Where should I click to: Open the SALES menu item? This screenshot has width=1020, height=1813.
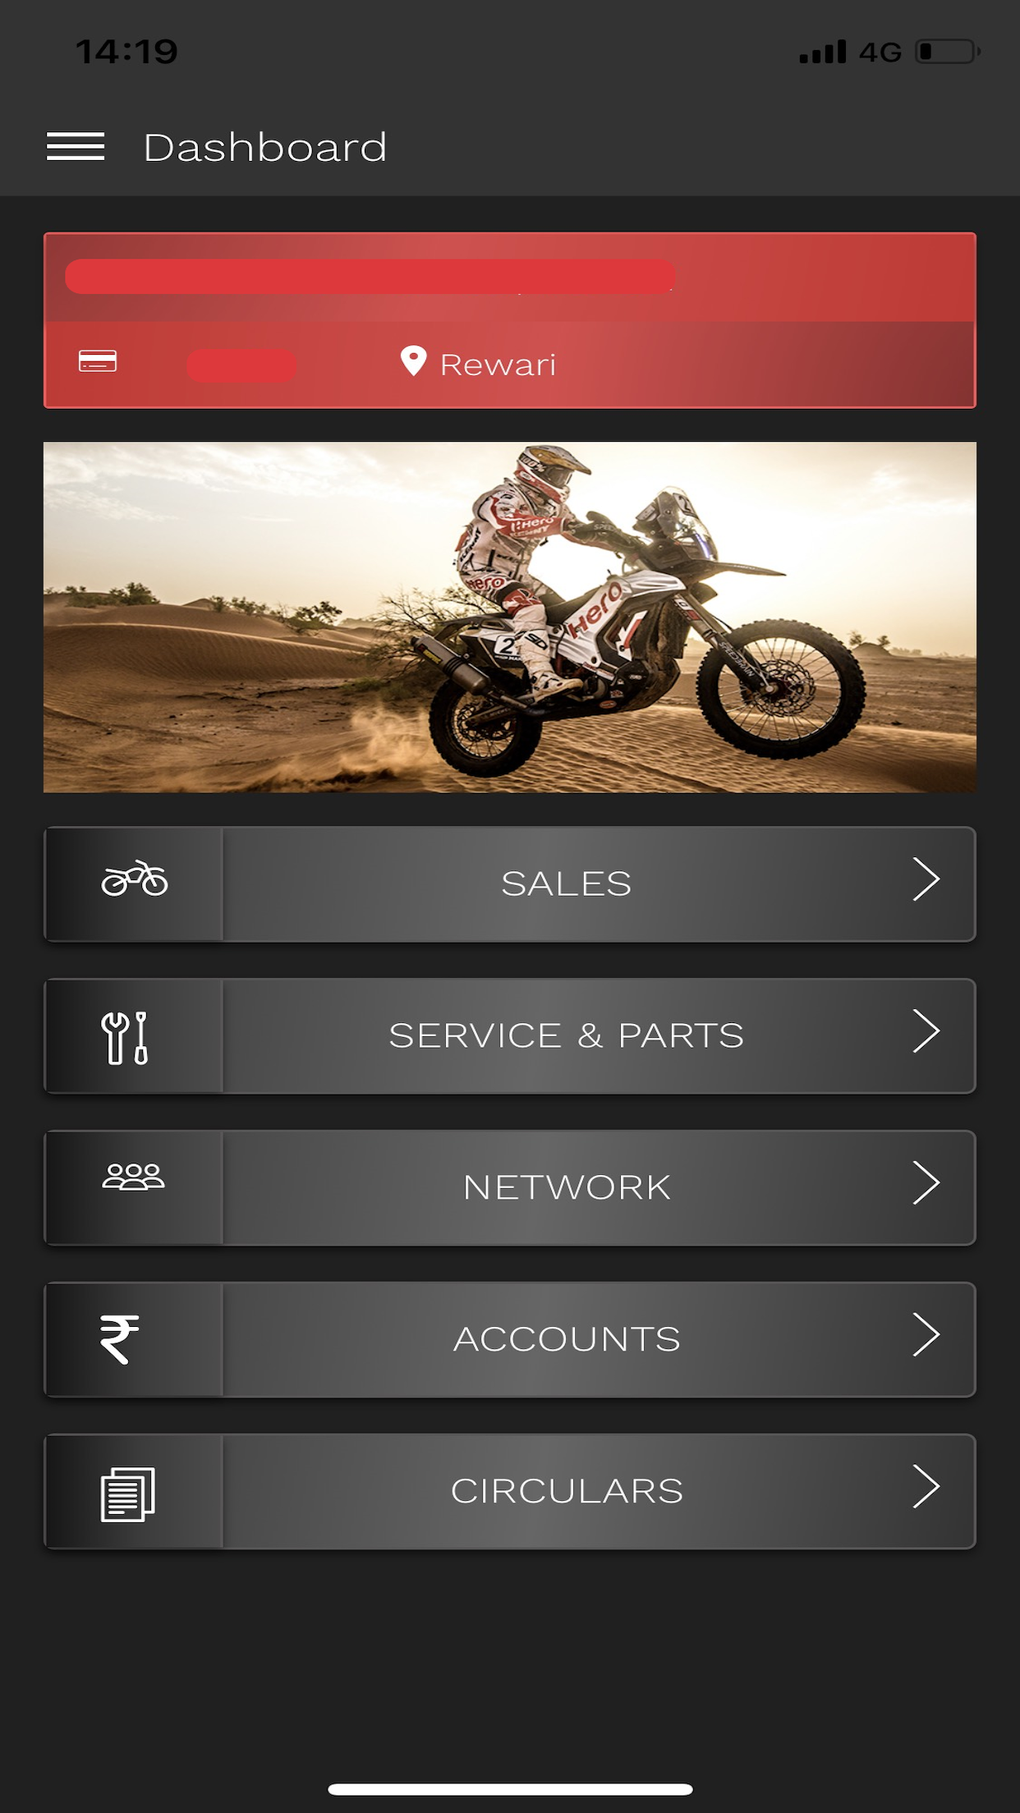coord(510,884)
